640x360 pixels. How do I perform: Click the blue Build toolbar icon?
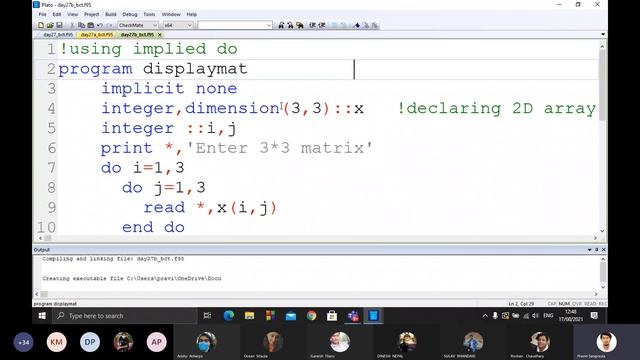[357, 25]
